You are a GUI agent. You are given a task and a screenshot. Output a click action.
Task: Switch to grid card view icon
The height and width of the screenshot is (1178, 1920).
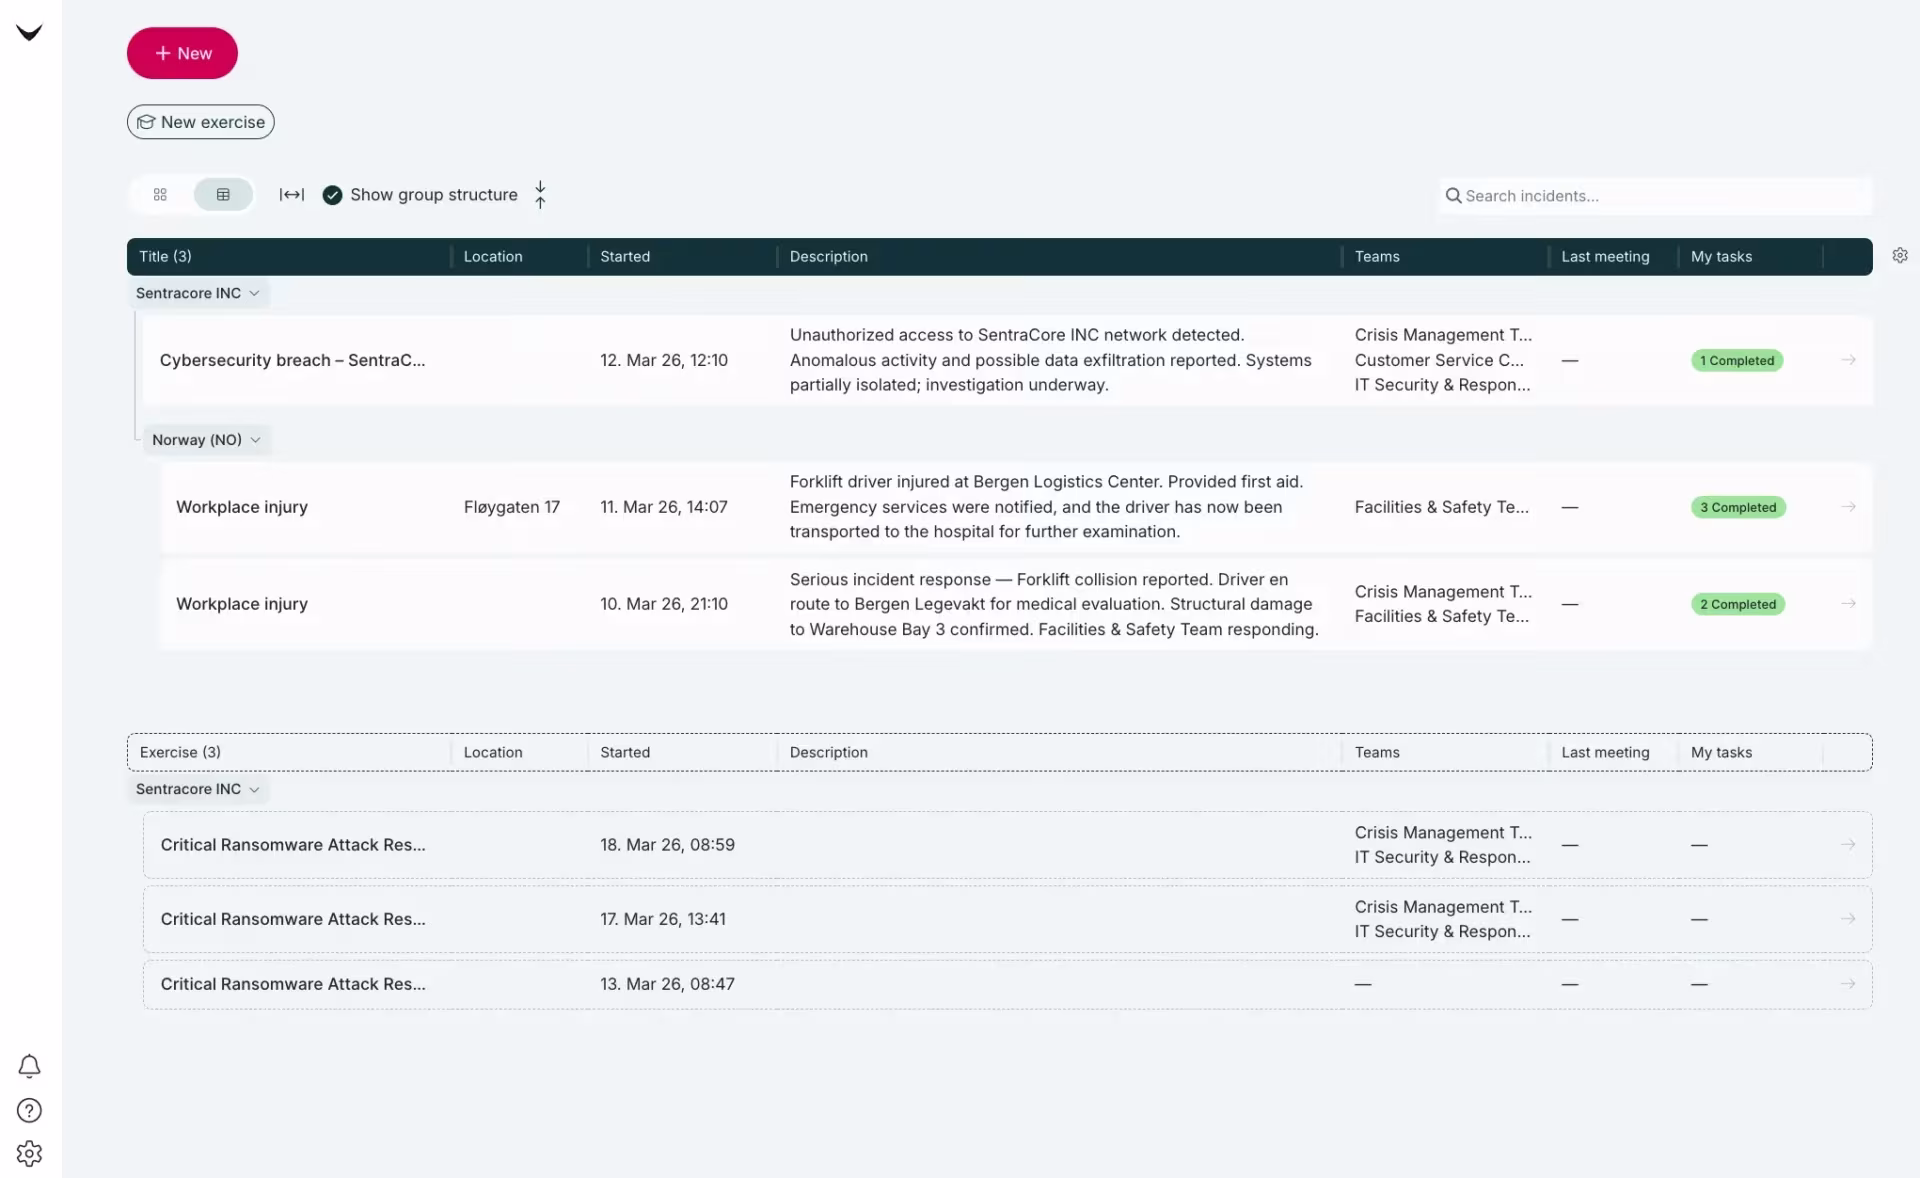(160, 195)
